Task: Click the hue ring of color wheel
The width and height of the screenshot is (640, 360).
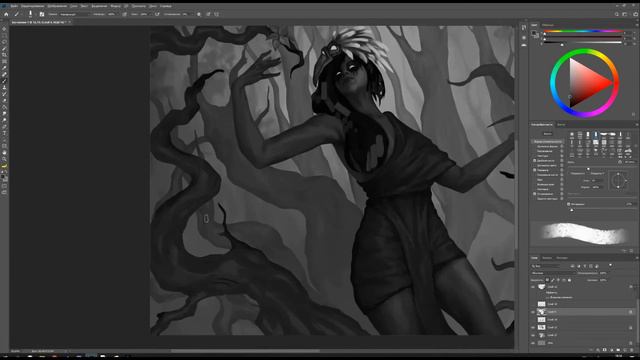Action: pyautogui.click(x=584, y=51)
